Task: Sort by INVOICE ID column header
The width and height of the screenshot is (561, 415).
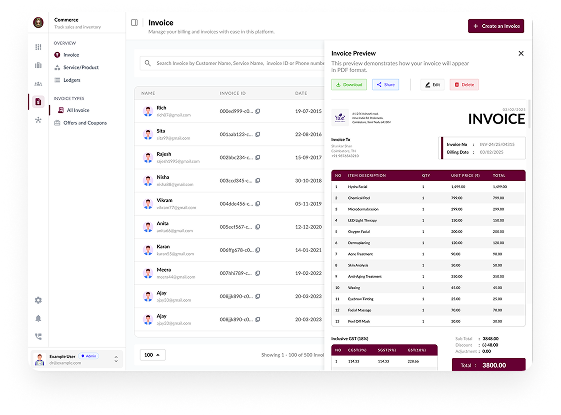Action: pyautogui.click(x=233, y=93)
